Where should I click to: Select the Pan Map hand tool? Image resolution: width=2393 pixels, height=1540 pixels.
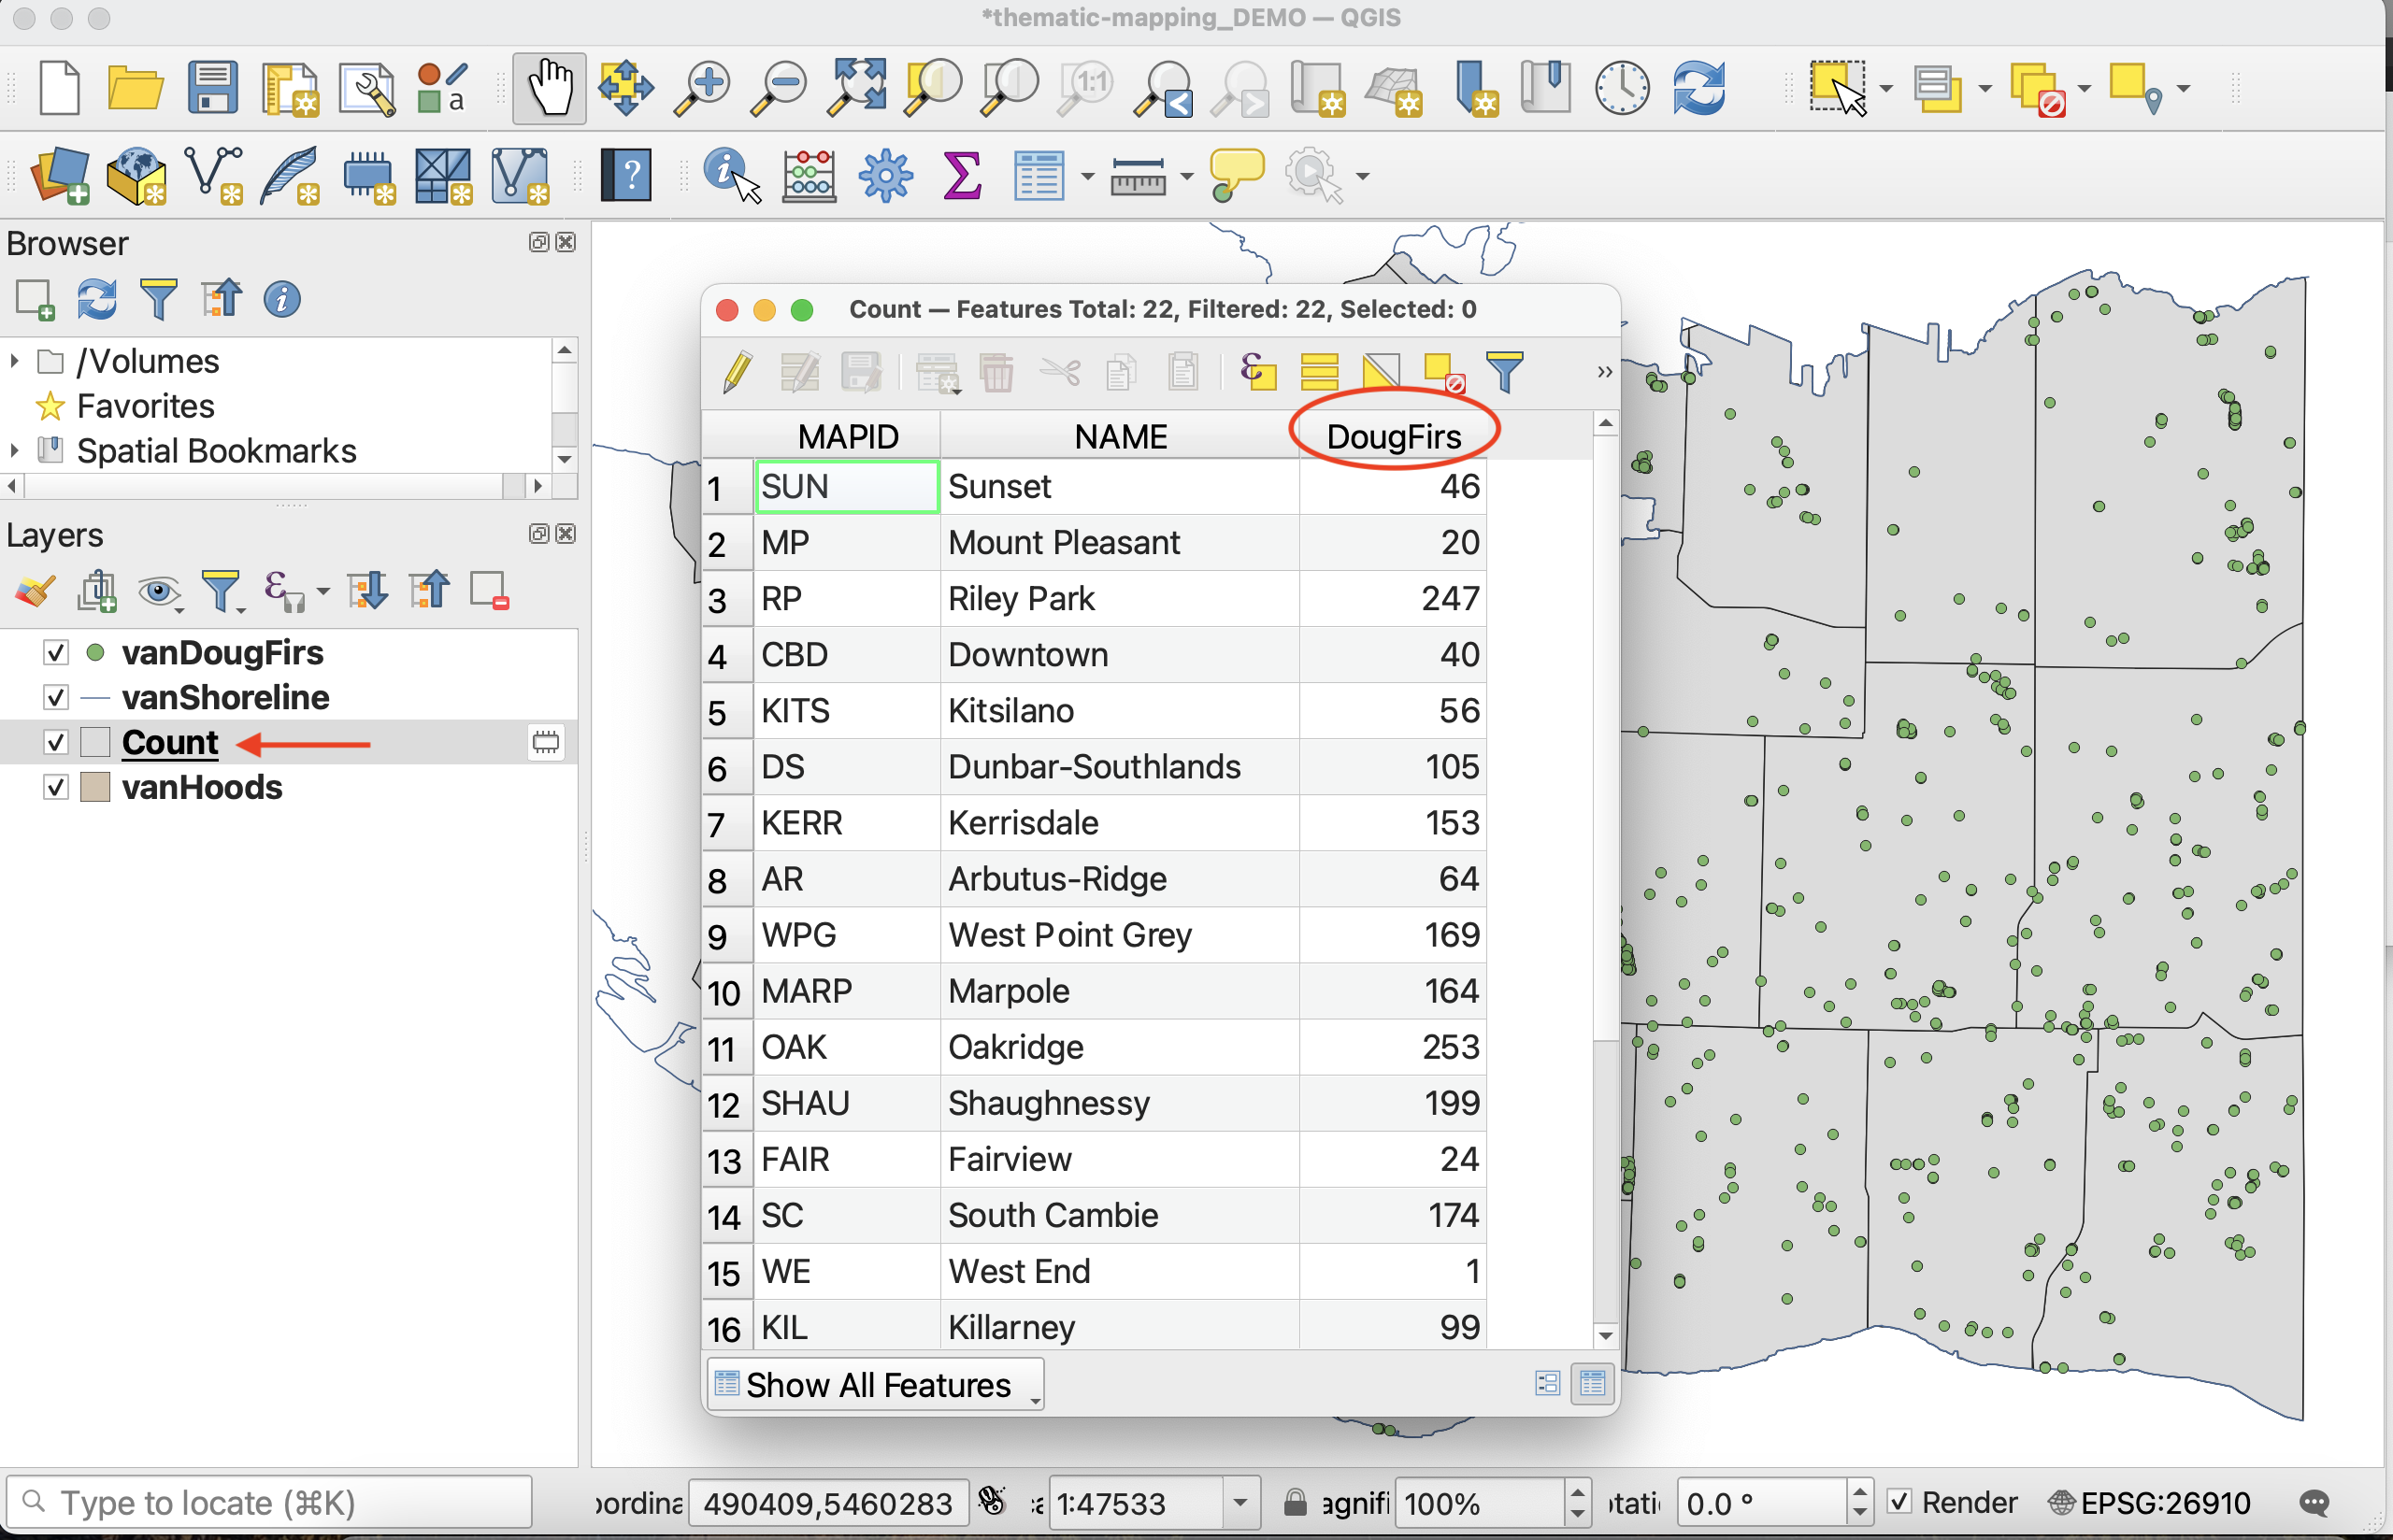click(x=549, y=88)
